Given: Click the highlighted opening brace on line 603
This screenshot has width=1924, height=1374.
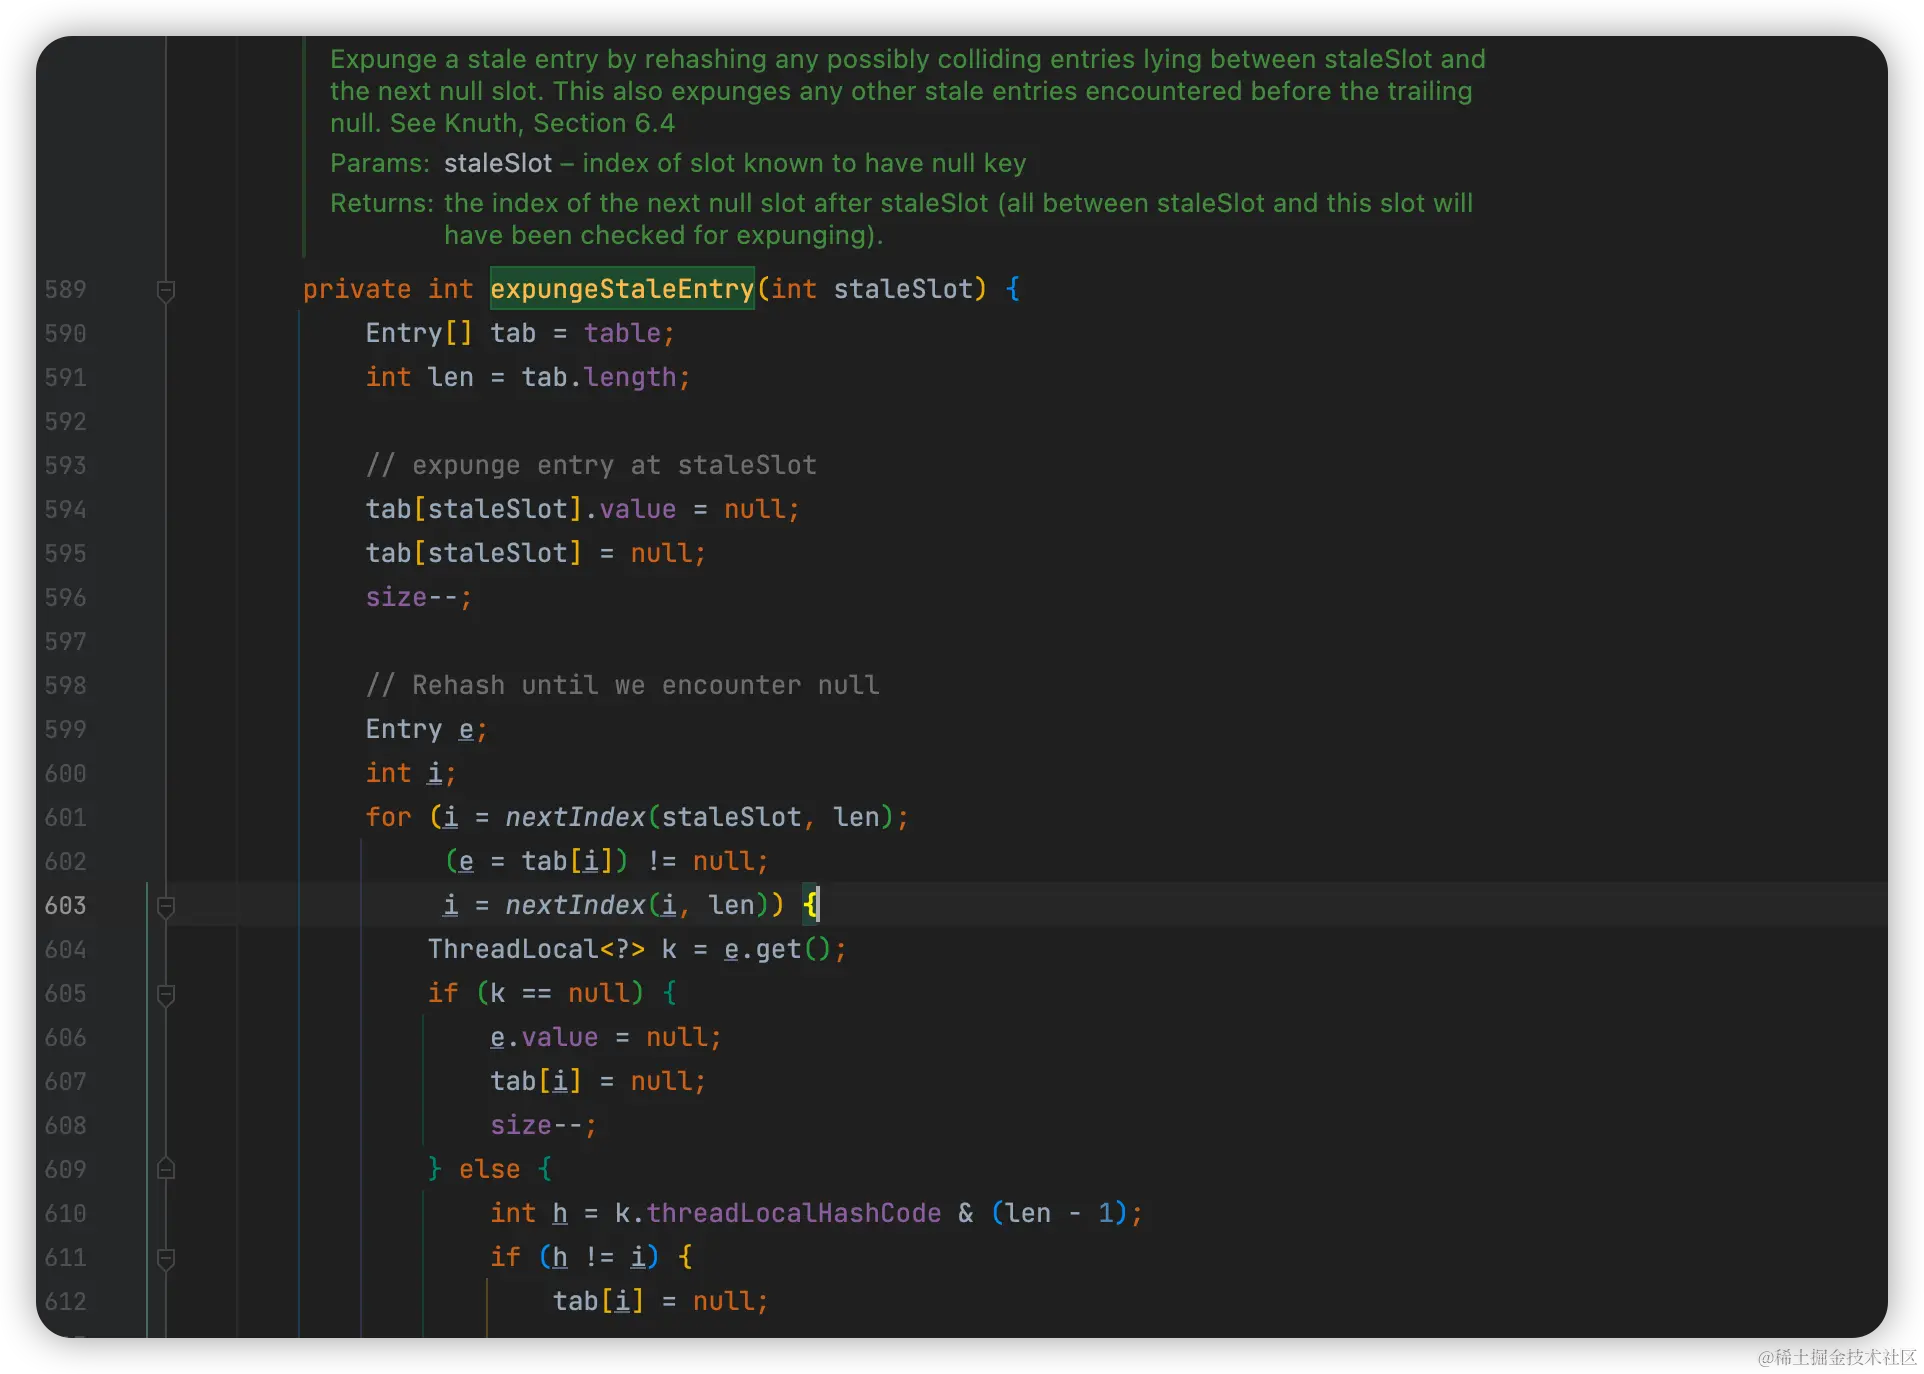Looking at the screenshot, I should pyautogui.click(x=810, y=905).
